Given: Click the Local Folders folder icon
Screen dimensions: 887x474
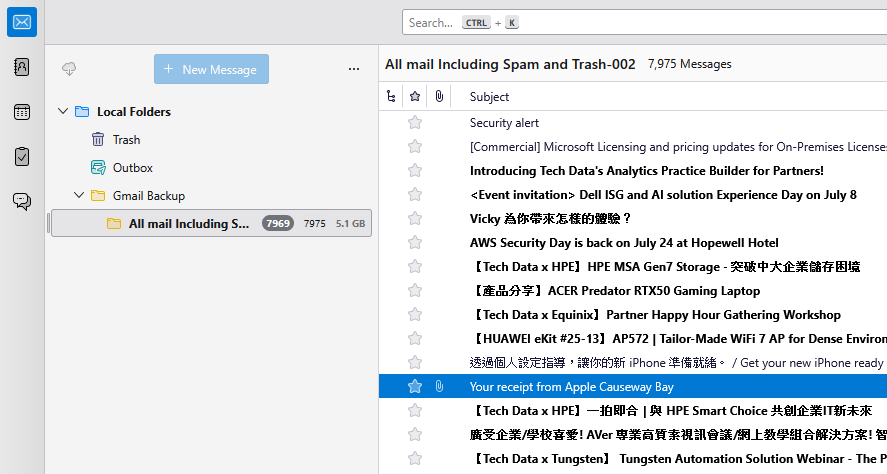Looking at the screenshot, I should pyautogui.click(x=82, y=111).
